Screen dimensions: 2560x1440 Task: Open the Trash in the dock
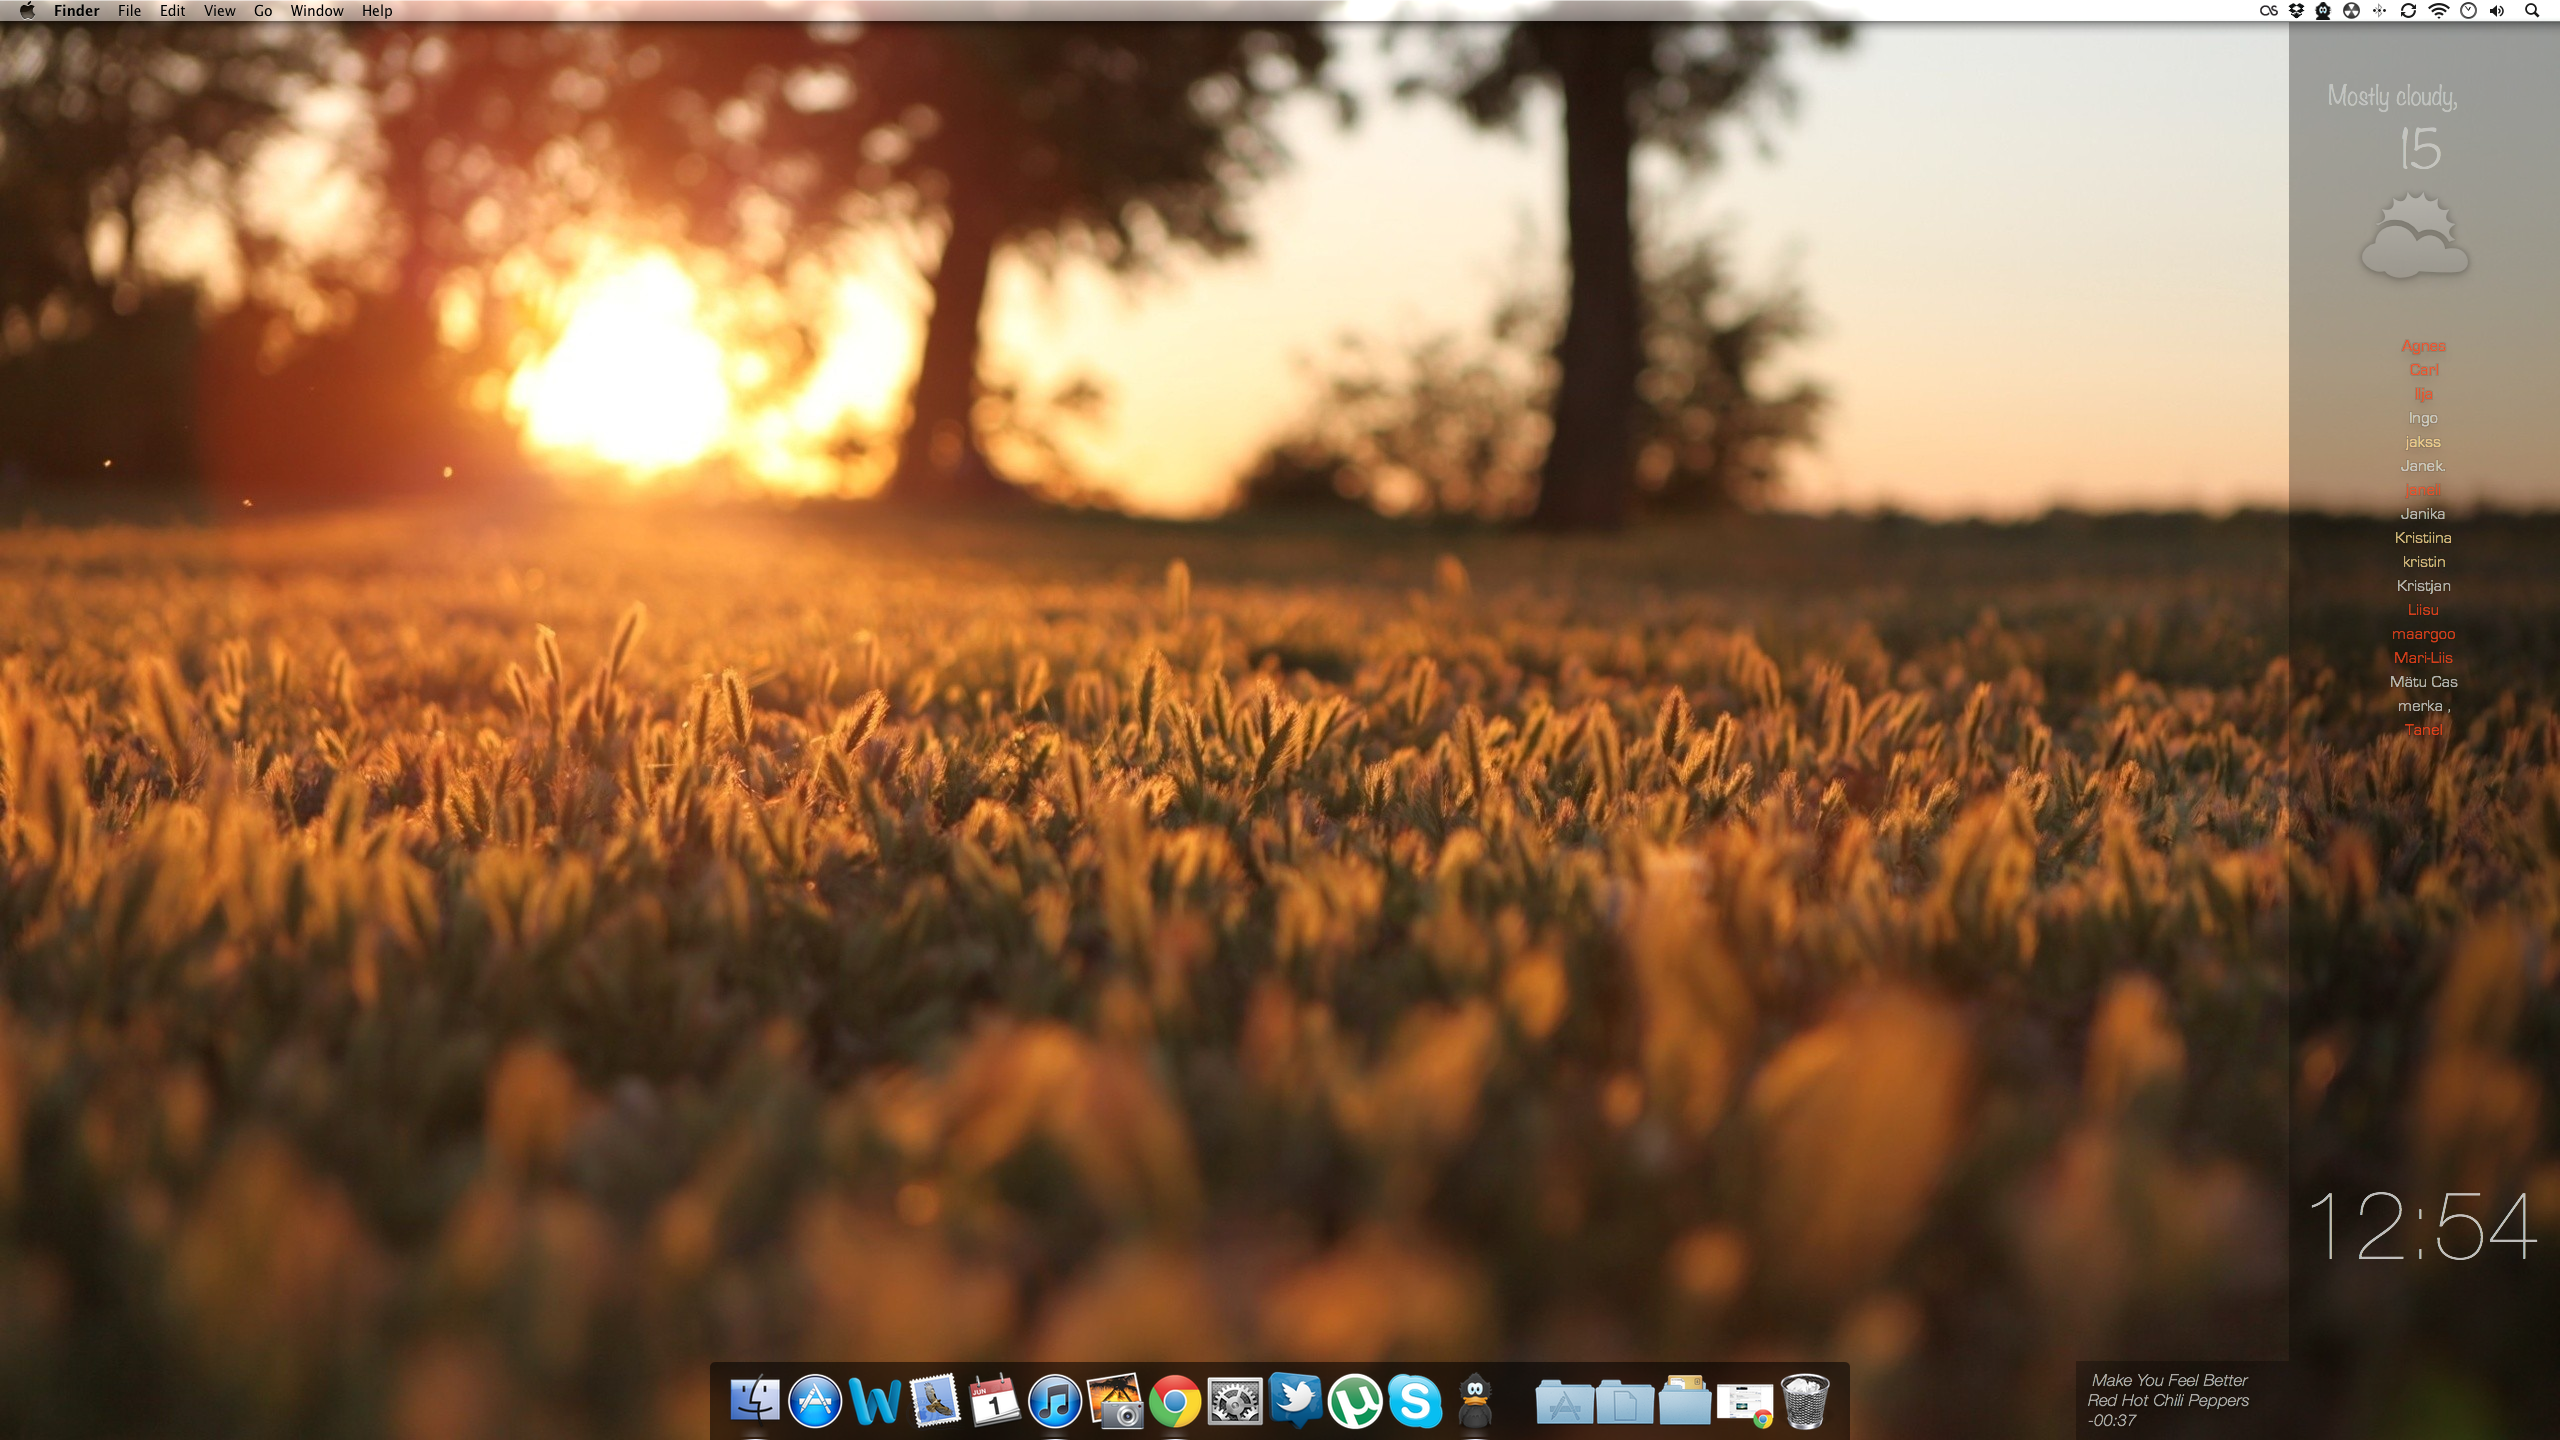pyautogui.click(x=1805, y=1401)
